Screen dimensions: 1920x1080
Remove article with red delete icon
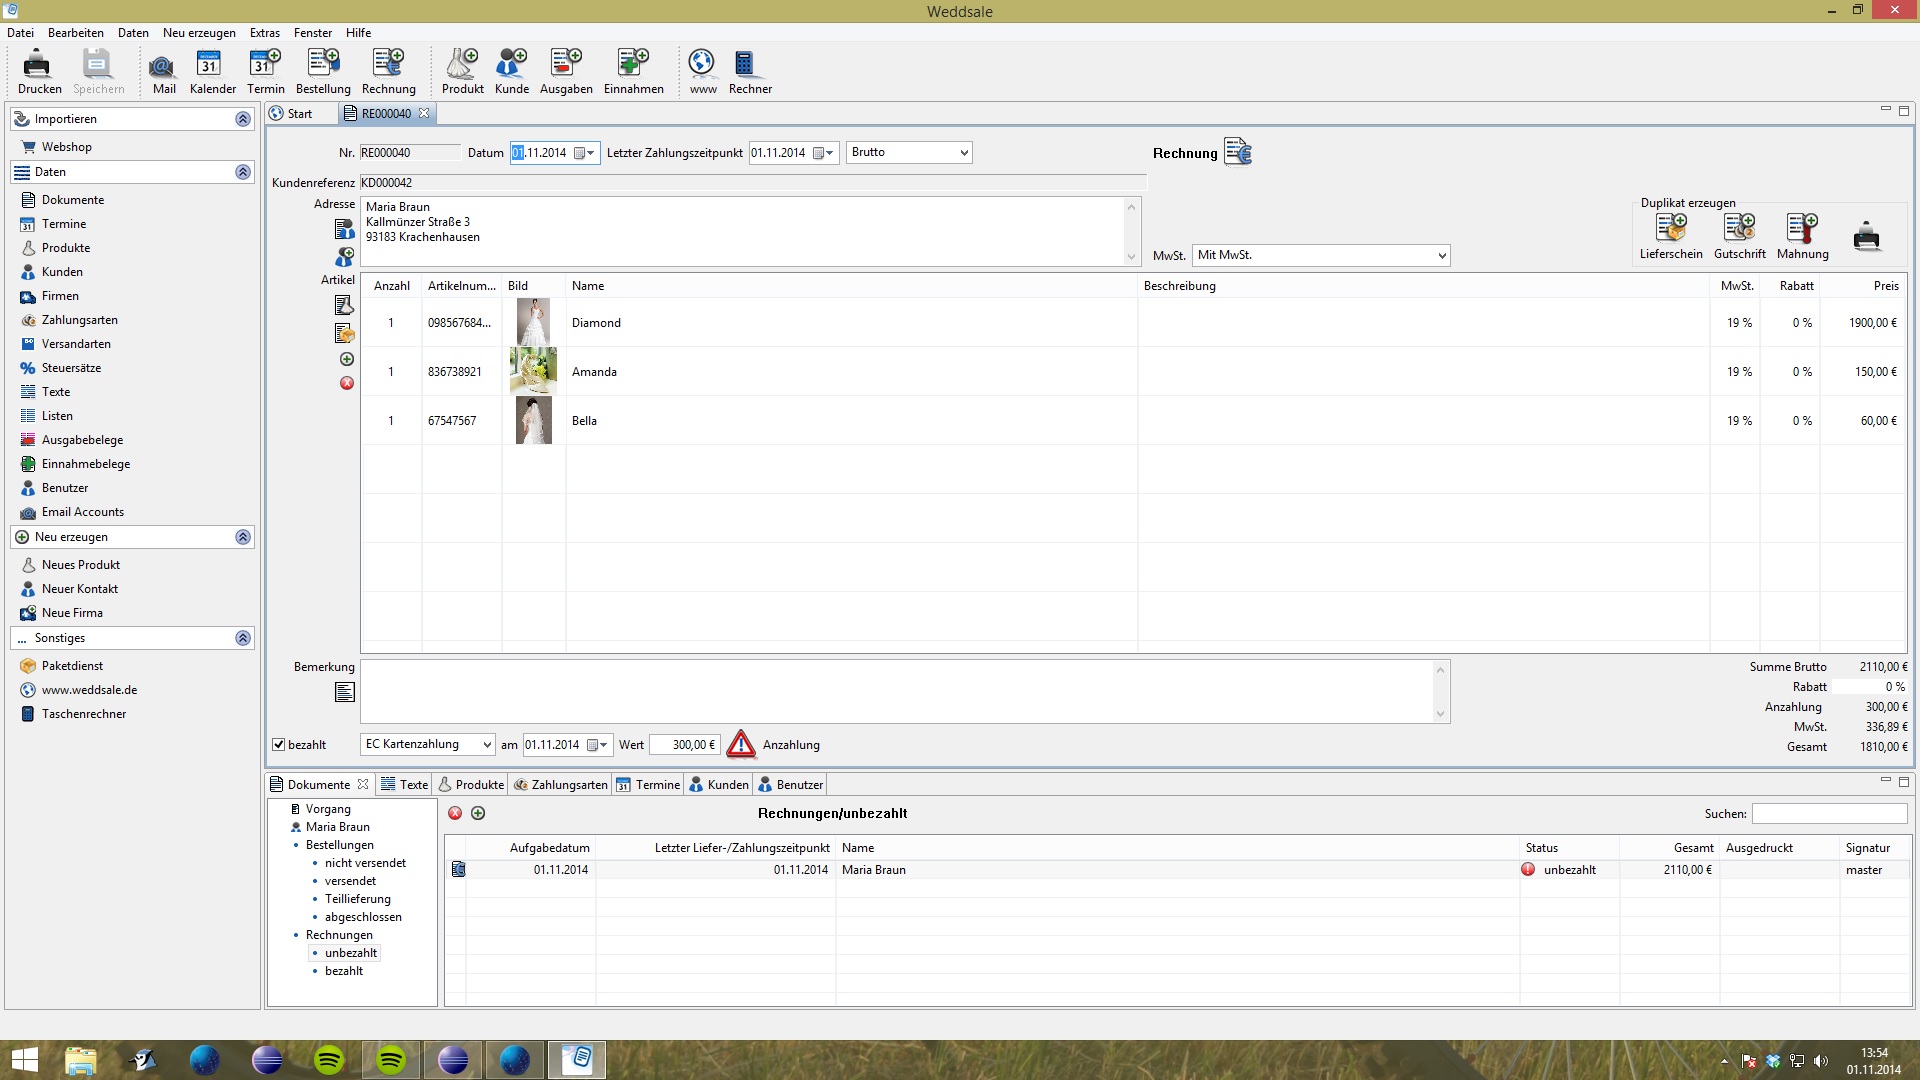click(346, 383)
